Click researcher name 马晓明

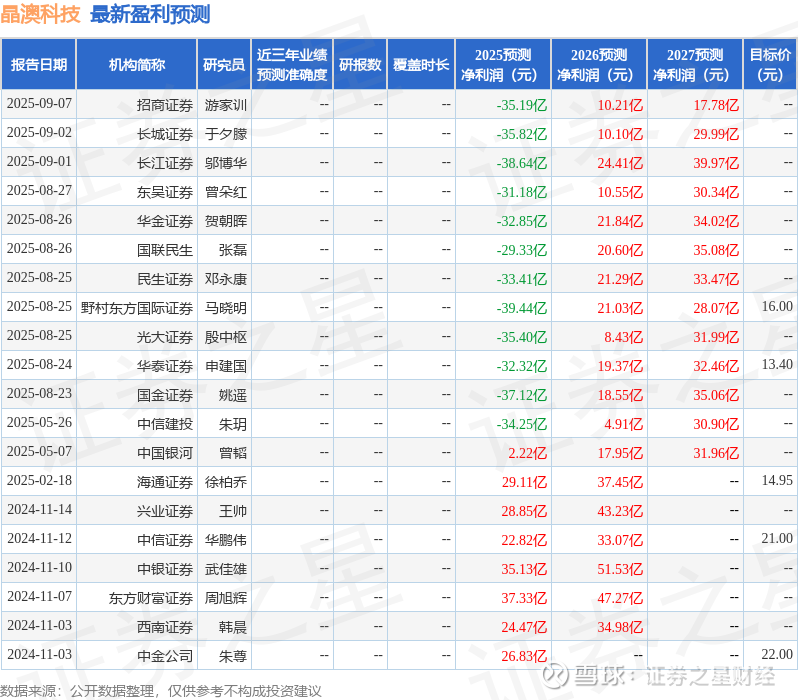pos(226,309)
